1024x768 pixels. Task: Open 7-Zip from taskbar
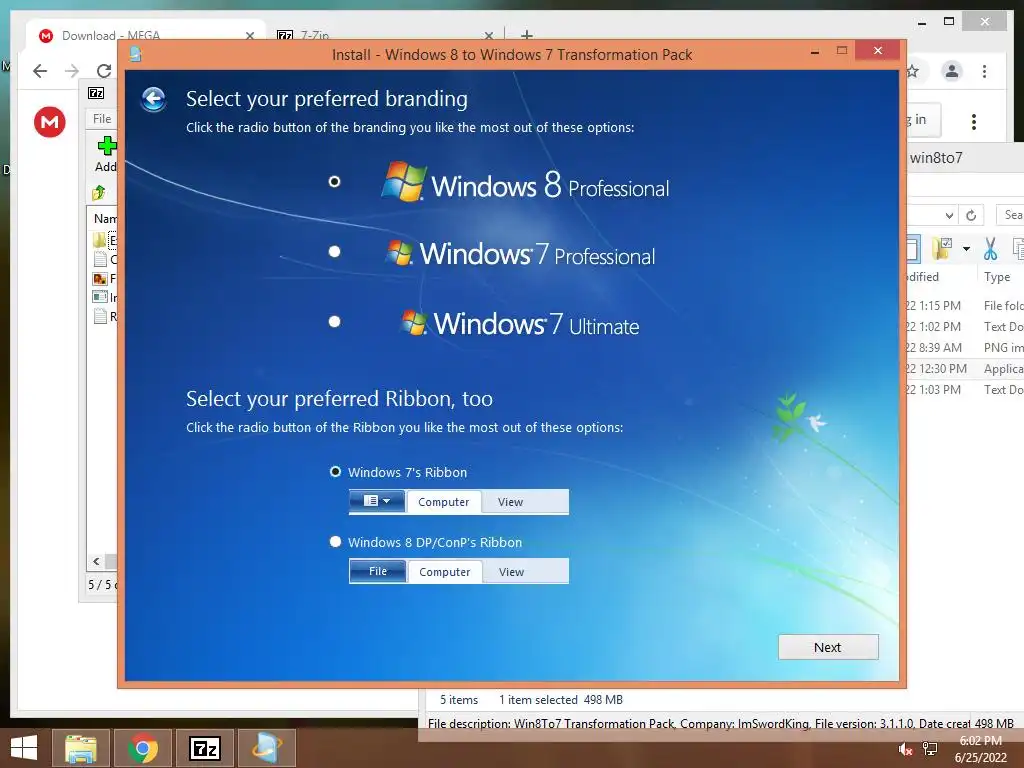(x=204, y=748)
